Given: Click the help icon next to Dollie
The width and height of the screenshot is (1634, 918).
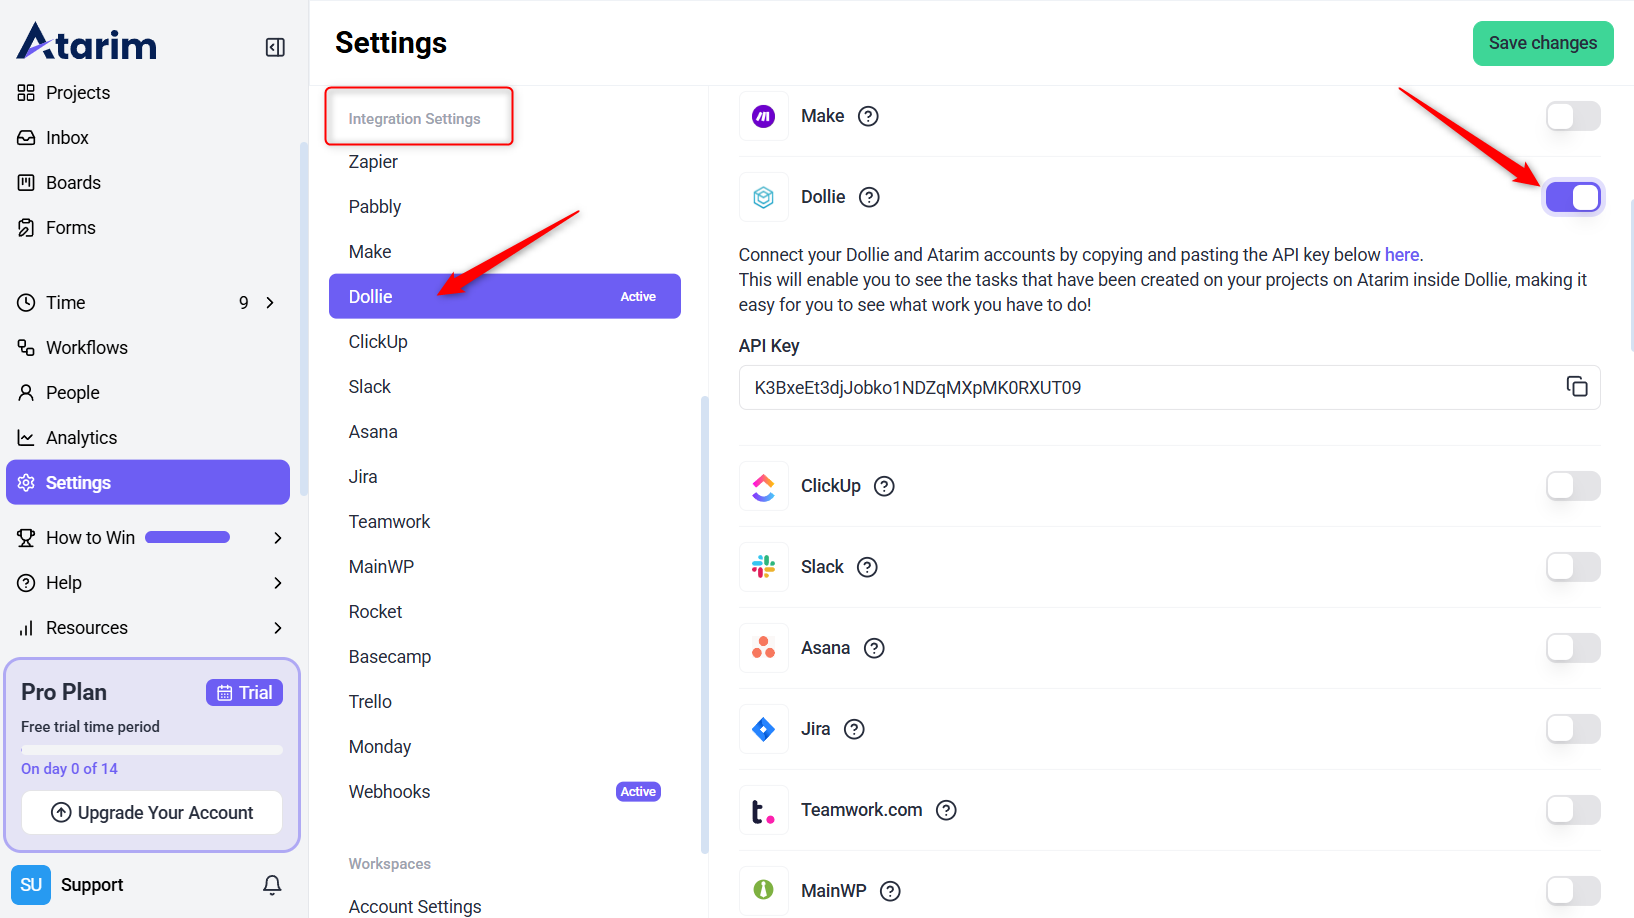Looking at the screenshot, I should click(x=870, y=197).
